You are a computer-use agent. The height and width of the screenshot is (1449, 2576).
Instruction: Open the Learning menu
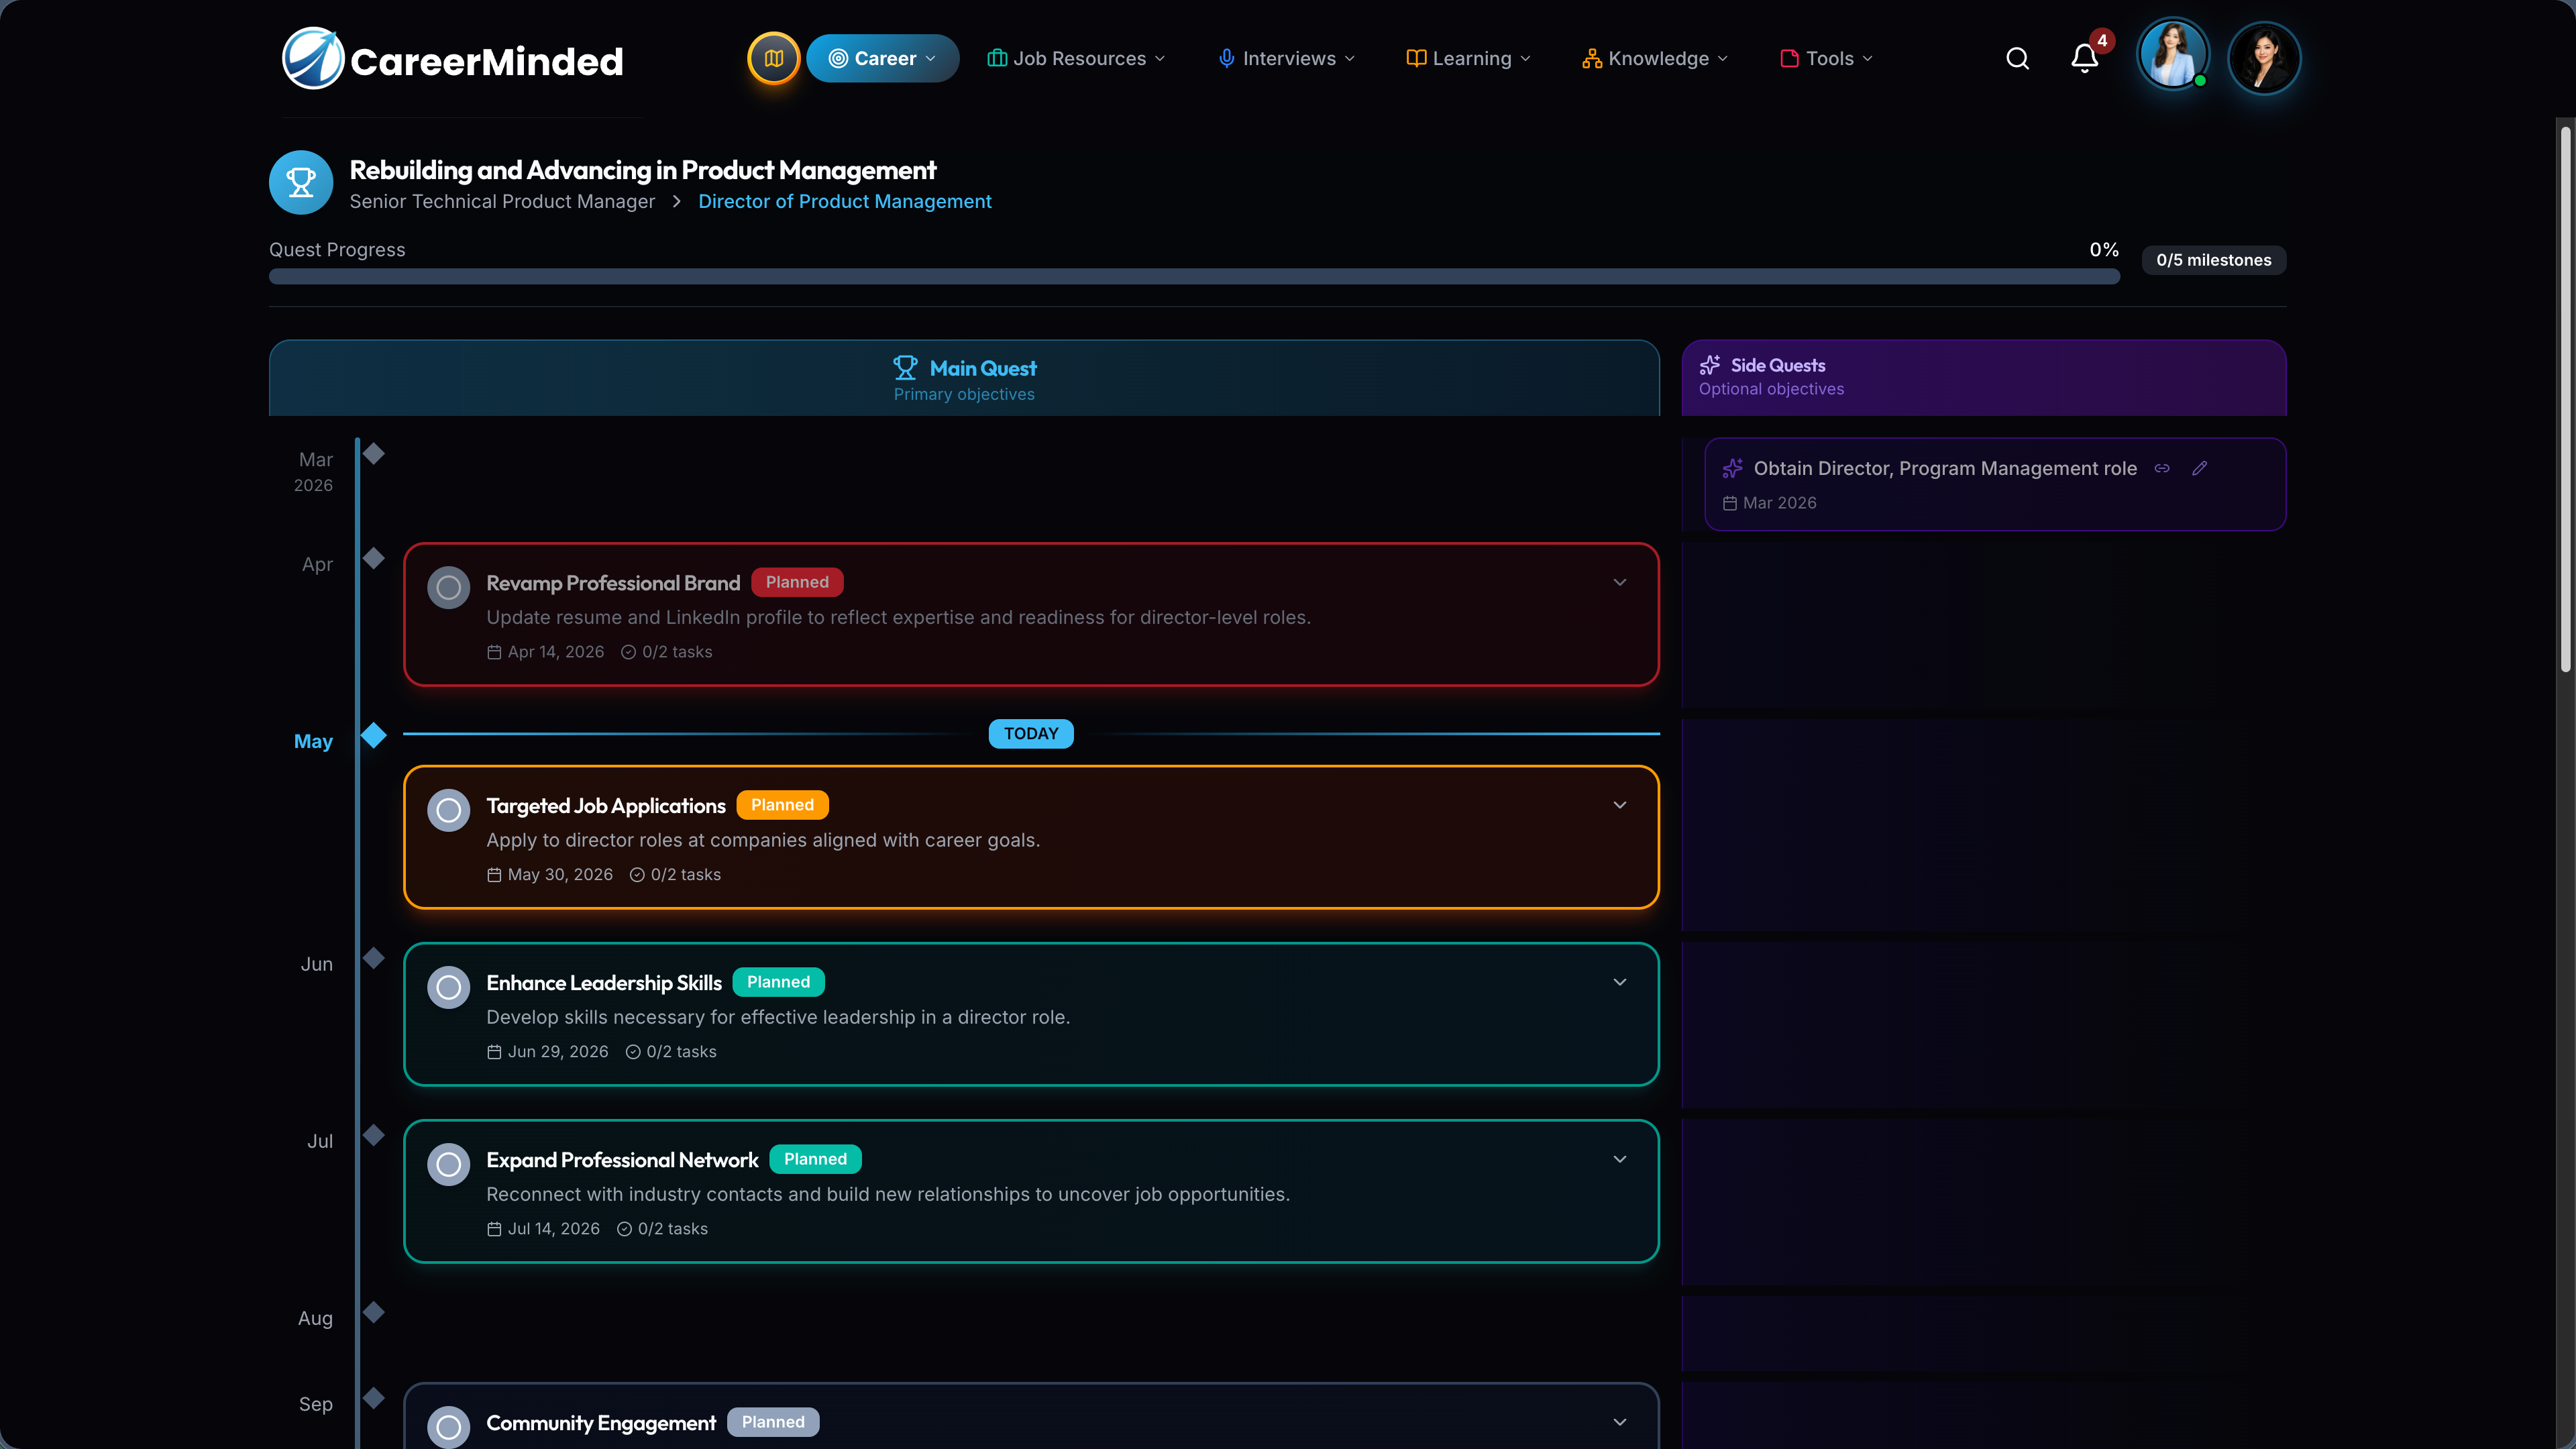point(1469,58)
